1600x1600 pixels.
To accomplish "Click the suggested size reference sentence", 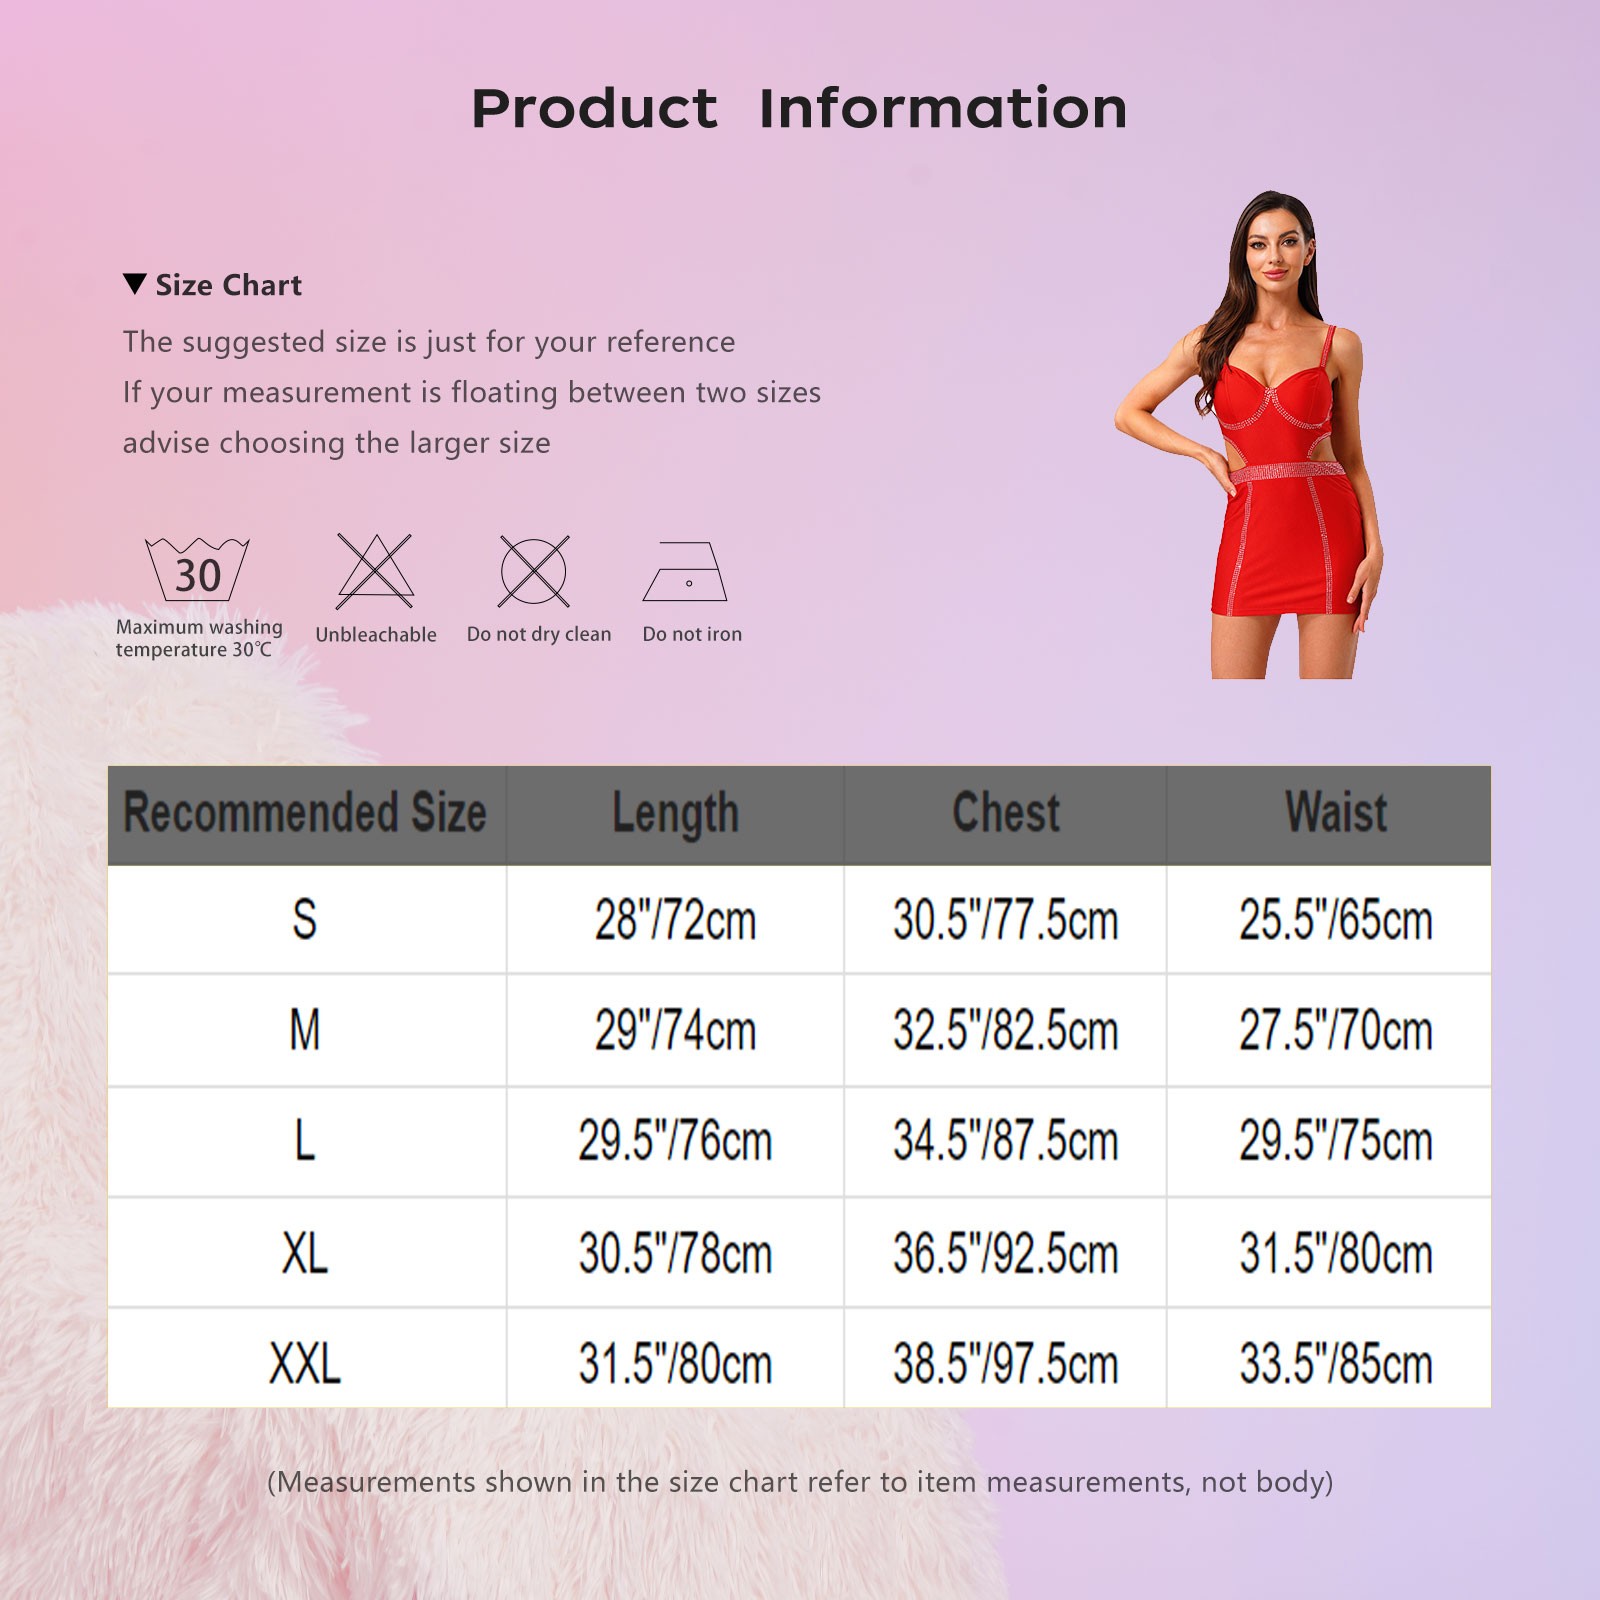I will [429, 342].
